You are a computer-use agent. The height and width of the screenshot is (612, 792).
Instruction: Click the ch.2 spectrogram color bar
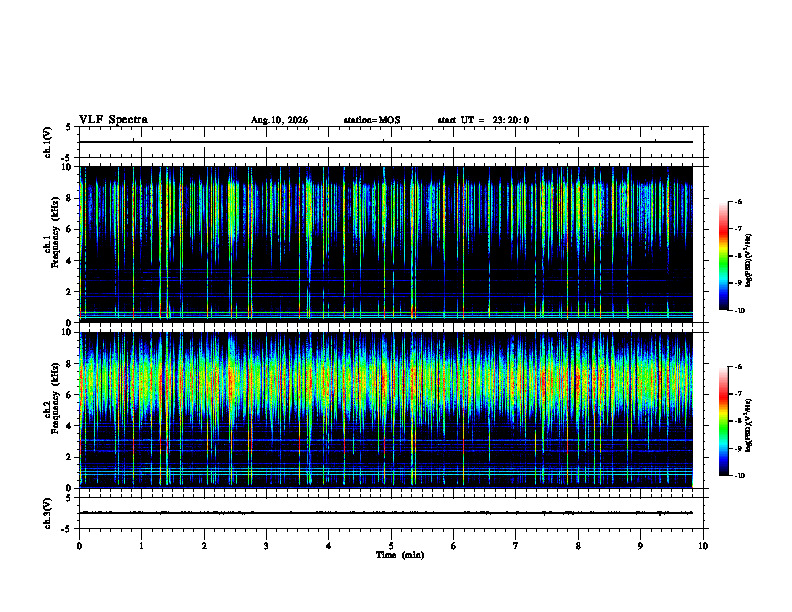click(x=723, y=421)
